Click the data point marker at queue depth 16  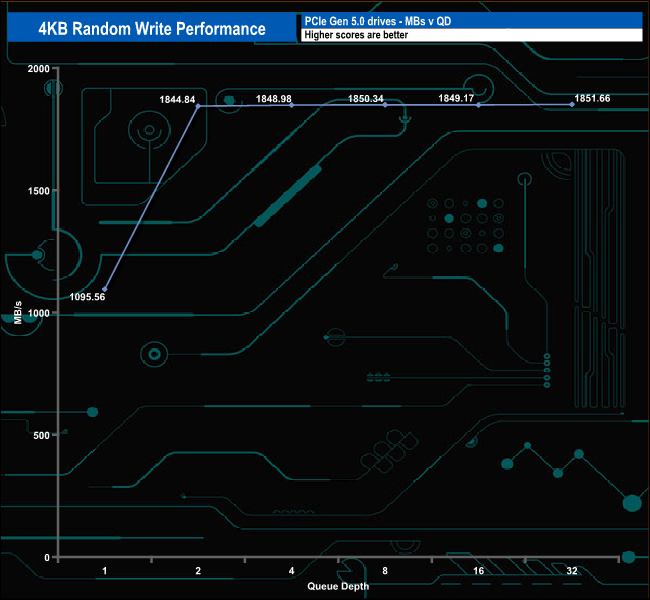click(x=478, y=105)
